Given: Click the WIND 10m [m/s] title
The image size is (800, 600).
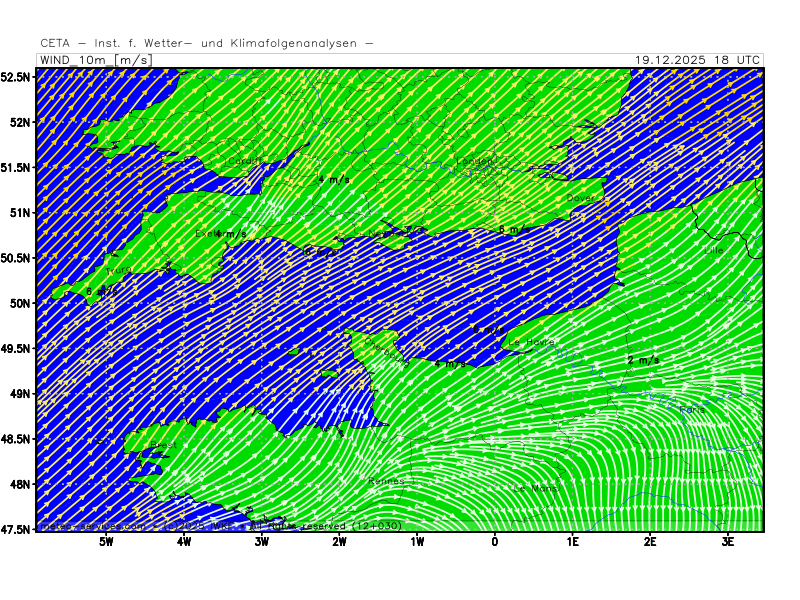Looking at the screenshot, I should 96,60.
